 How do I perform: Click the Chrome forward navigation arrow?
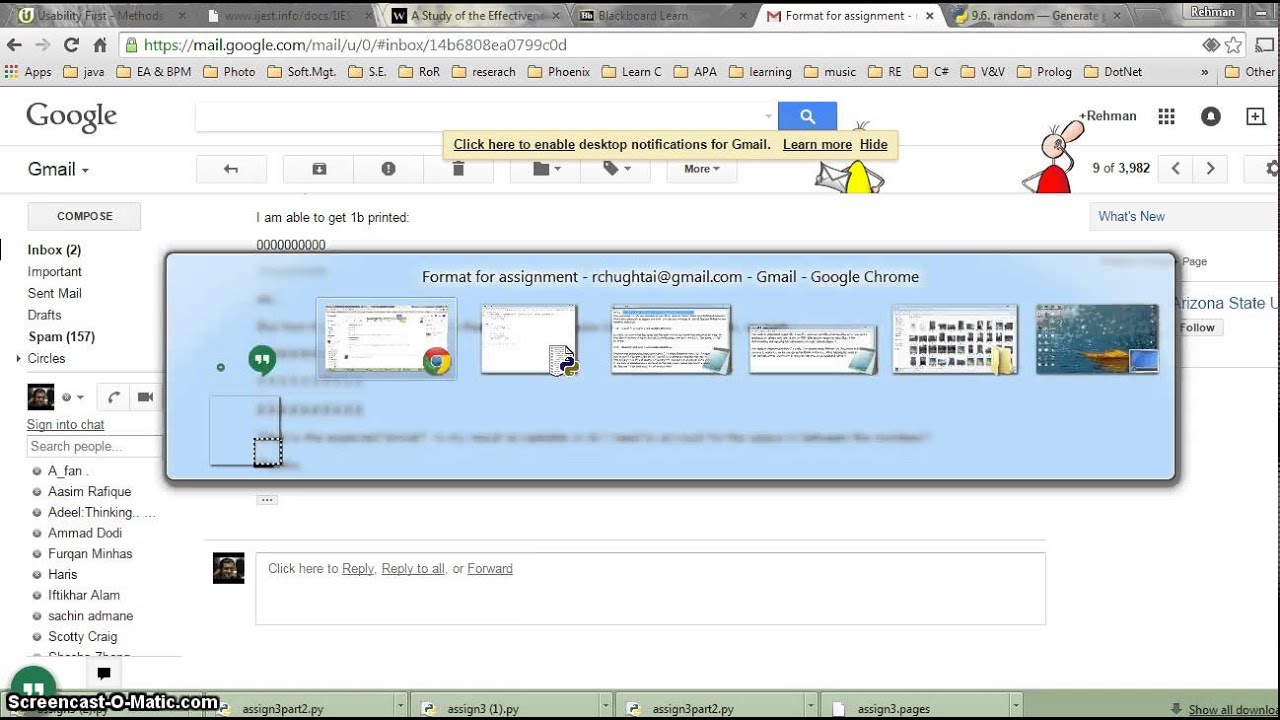point(42,45)
